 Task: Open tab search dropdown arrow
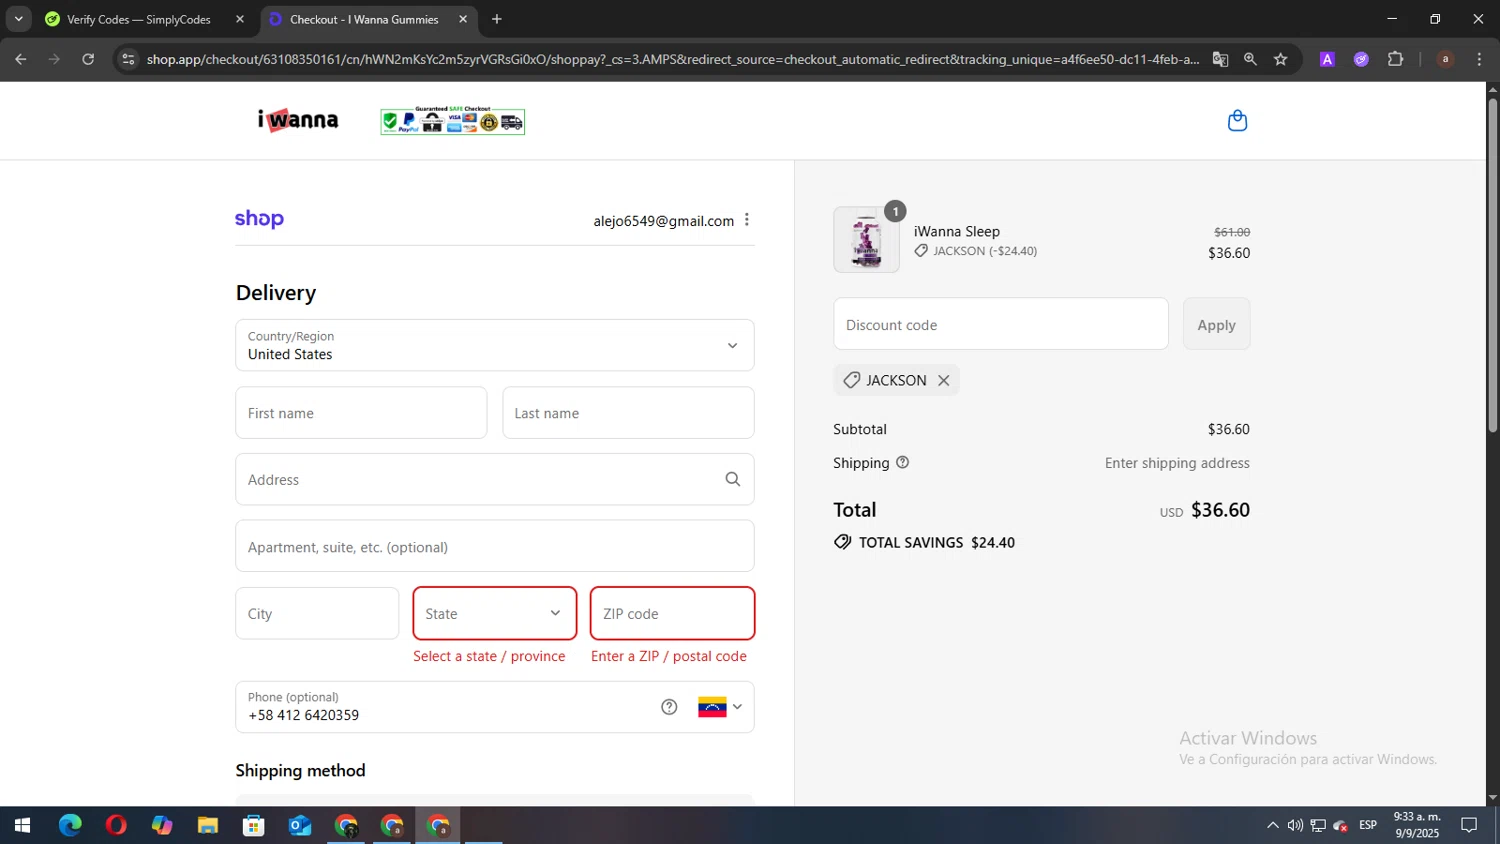click(x=18, y=19)
